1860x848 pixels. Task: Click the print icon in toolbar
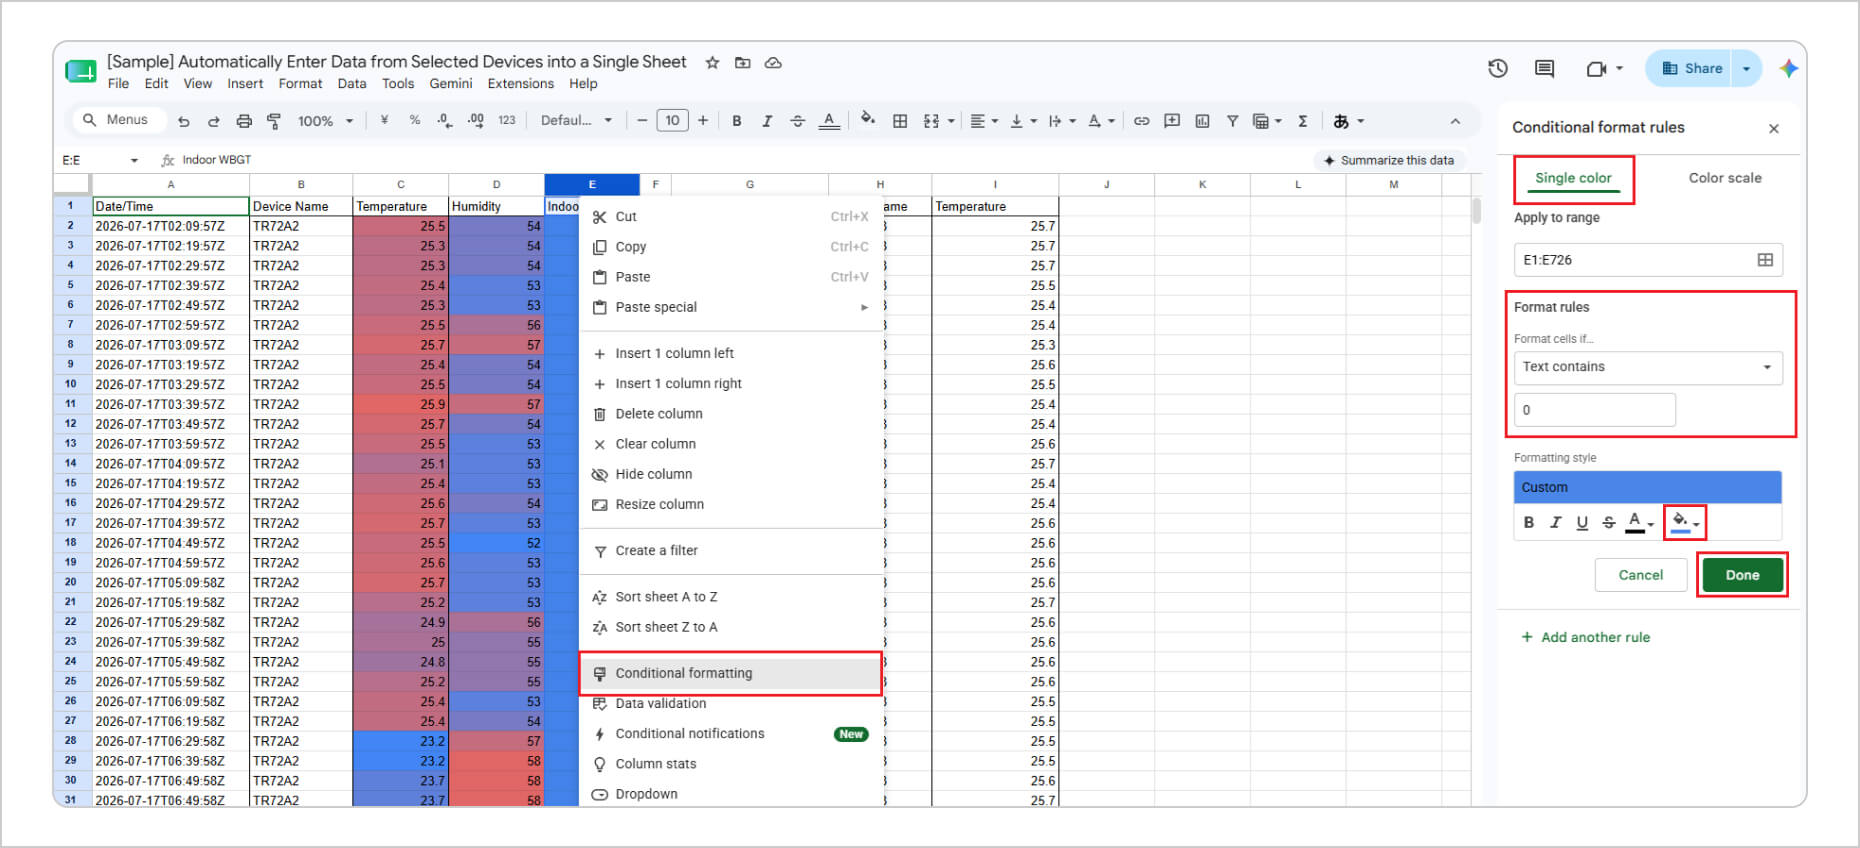pyautogui.click(x=244, y=121)
